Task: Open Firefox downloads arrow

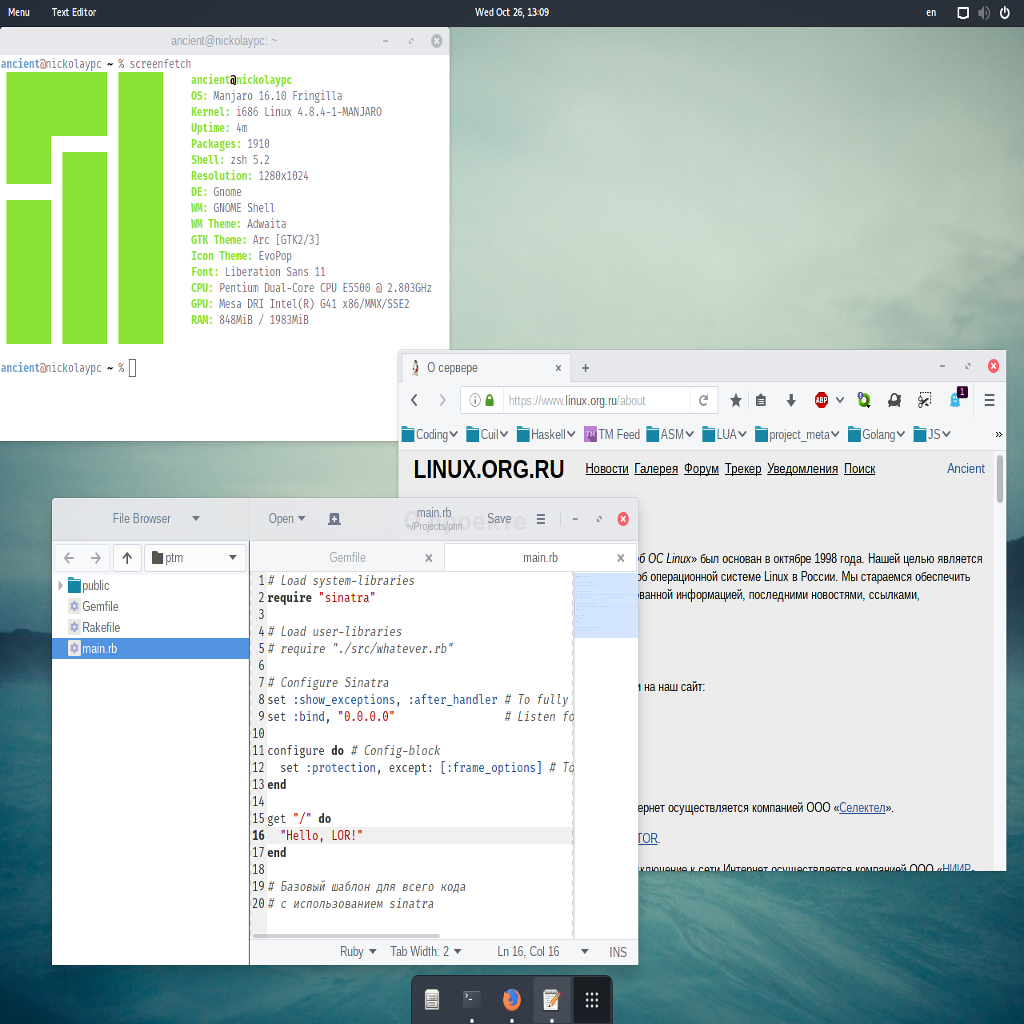Action: [x=791, y=400]
